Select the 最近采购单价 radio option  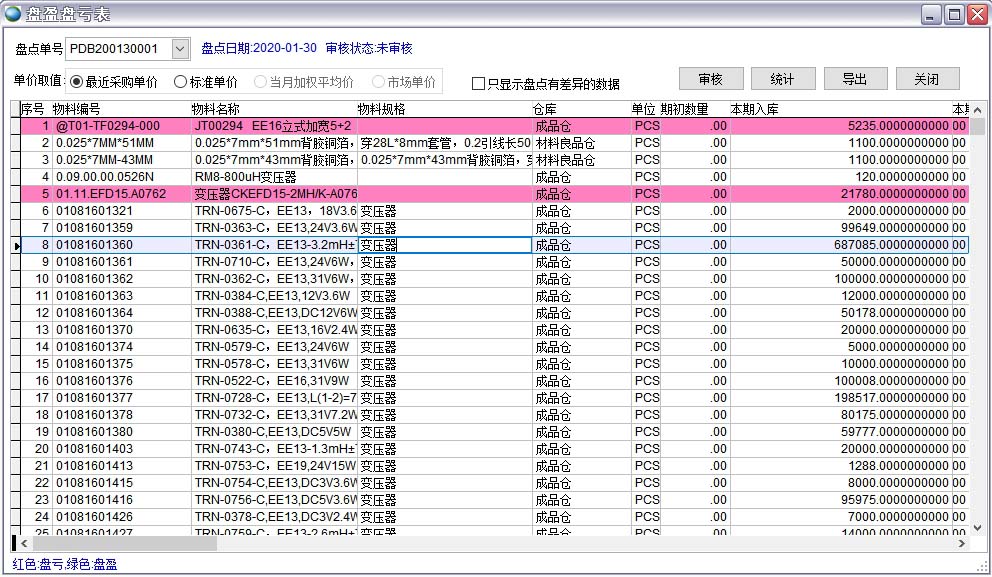[x=77, y=82]
